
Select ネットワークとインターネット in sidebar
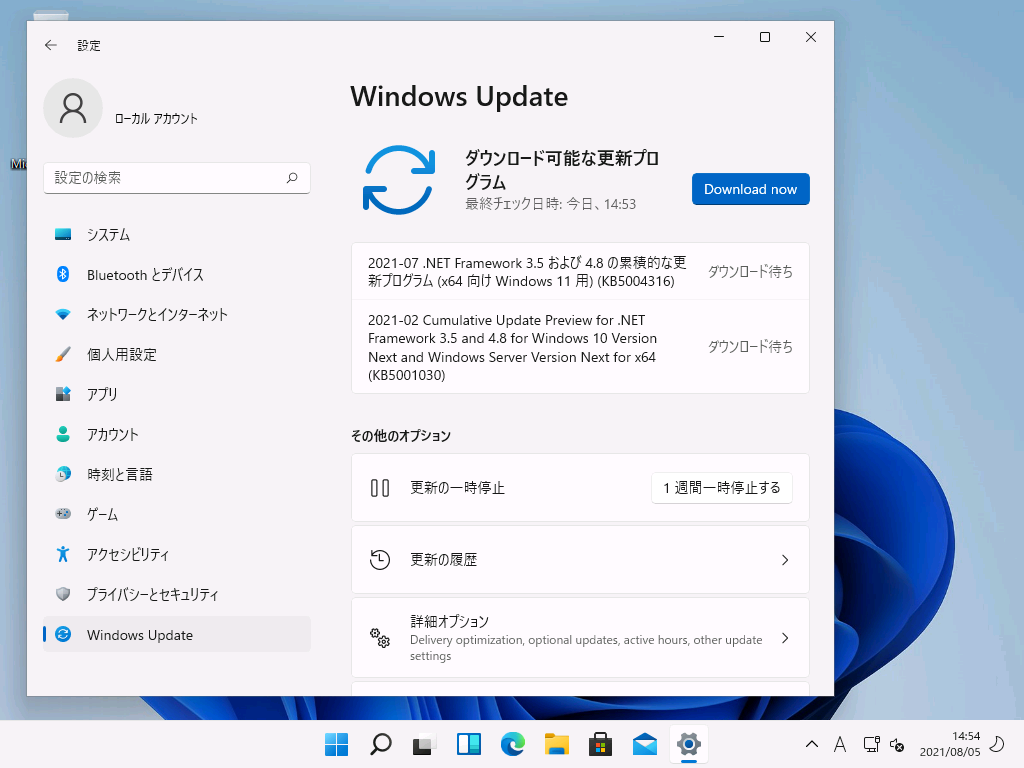[x=176, y=315]
